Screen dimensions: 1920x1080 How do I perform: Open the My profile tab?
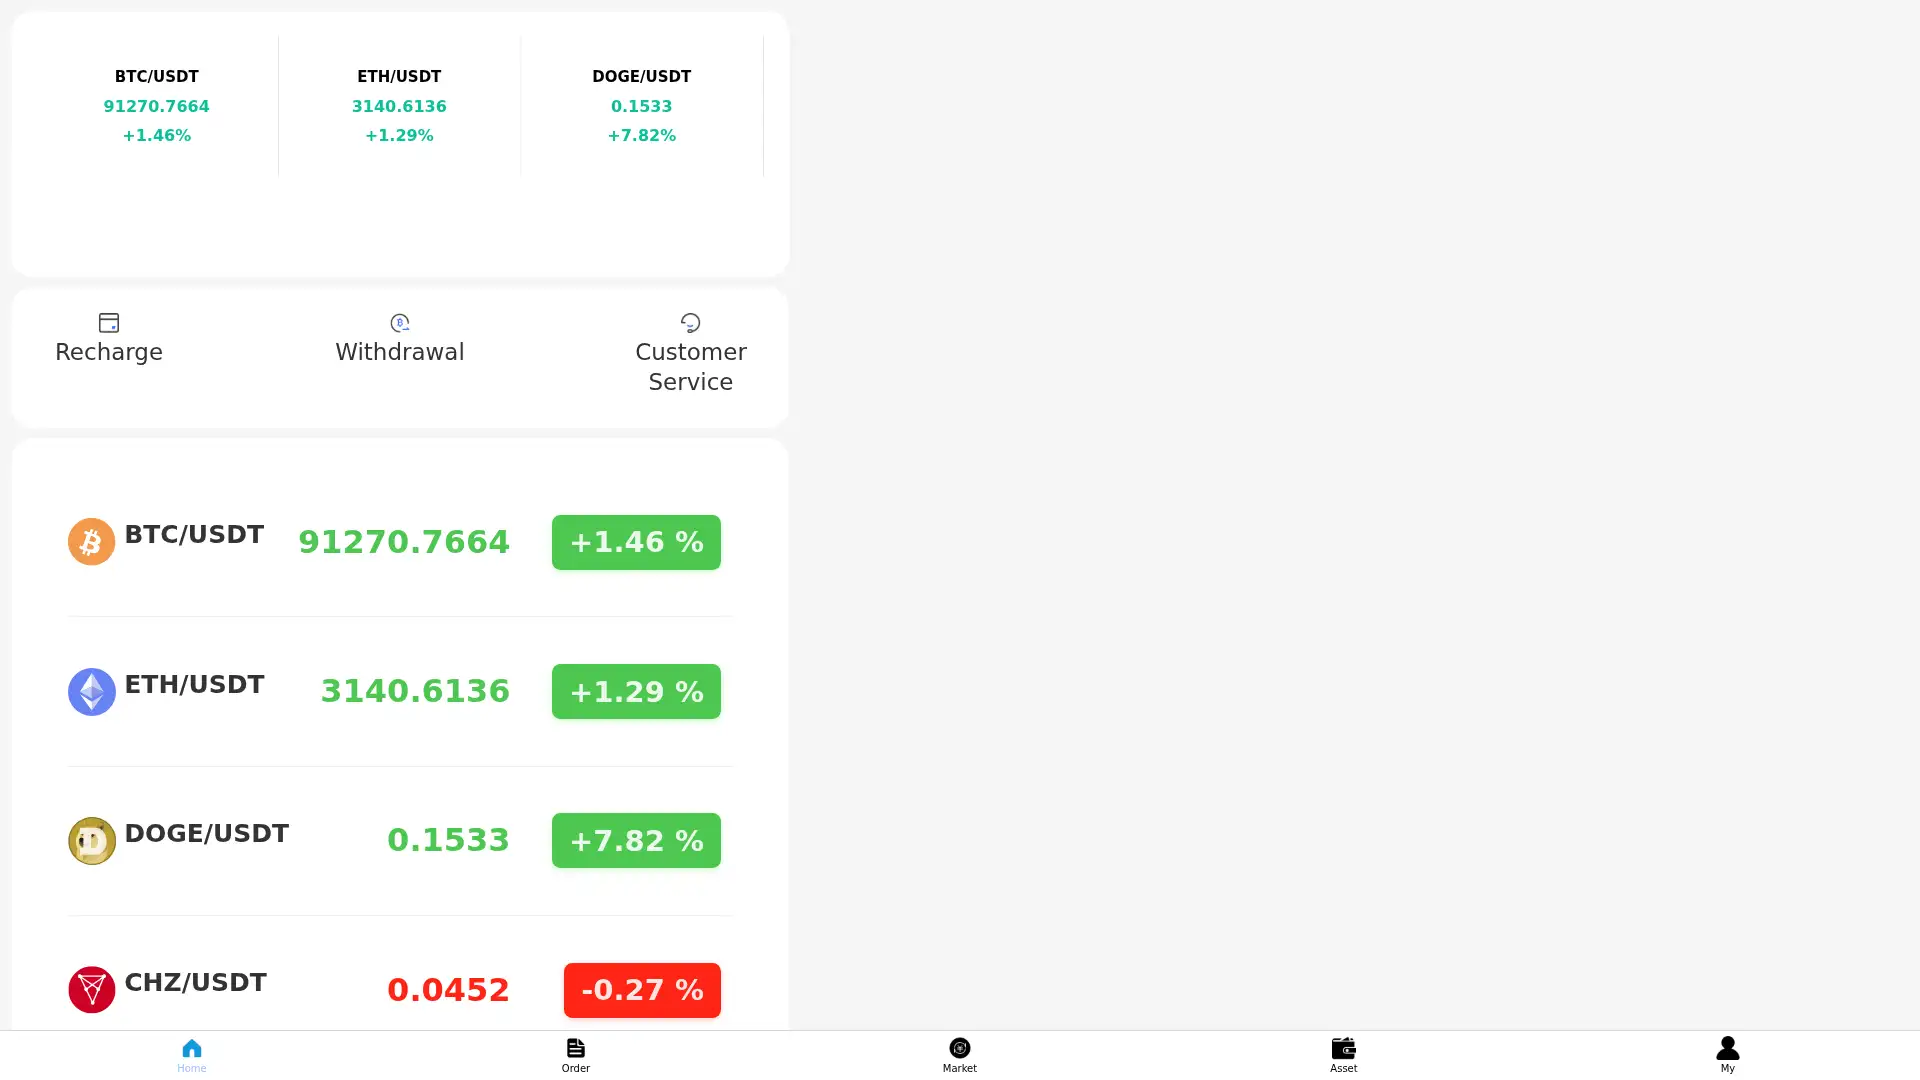[x=1727, y=1055]
